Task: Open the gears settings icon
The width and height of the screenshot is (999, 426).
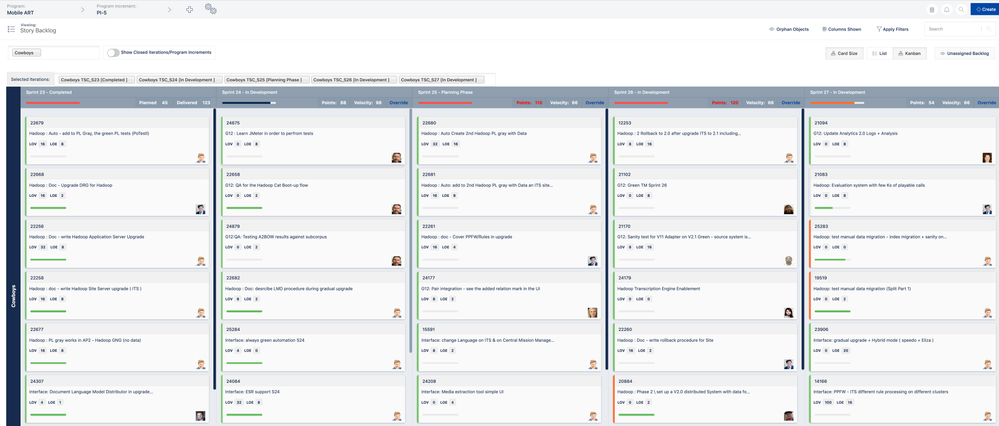Action: coord(210,9)
